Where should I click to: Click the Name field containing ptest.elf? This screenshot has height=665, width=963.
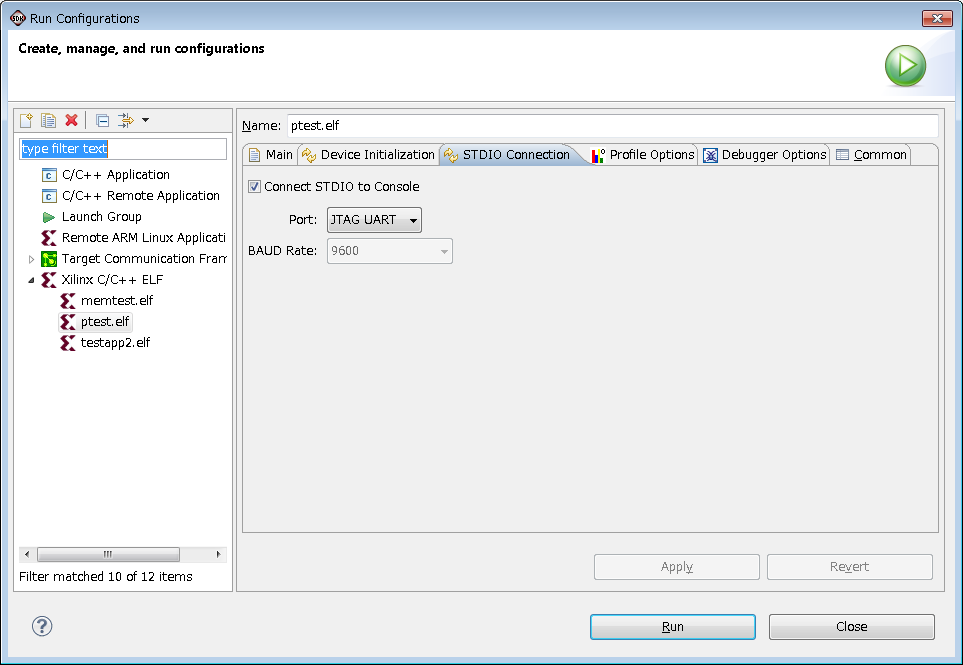click(611, 126)
